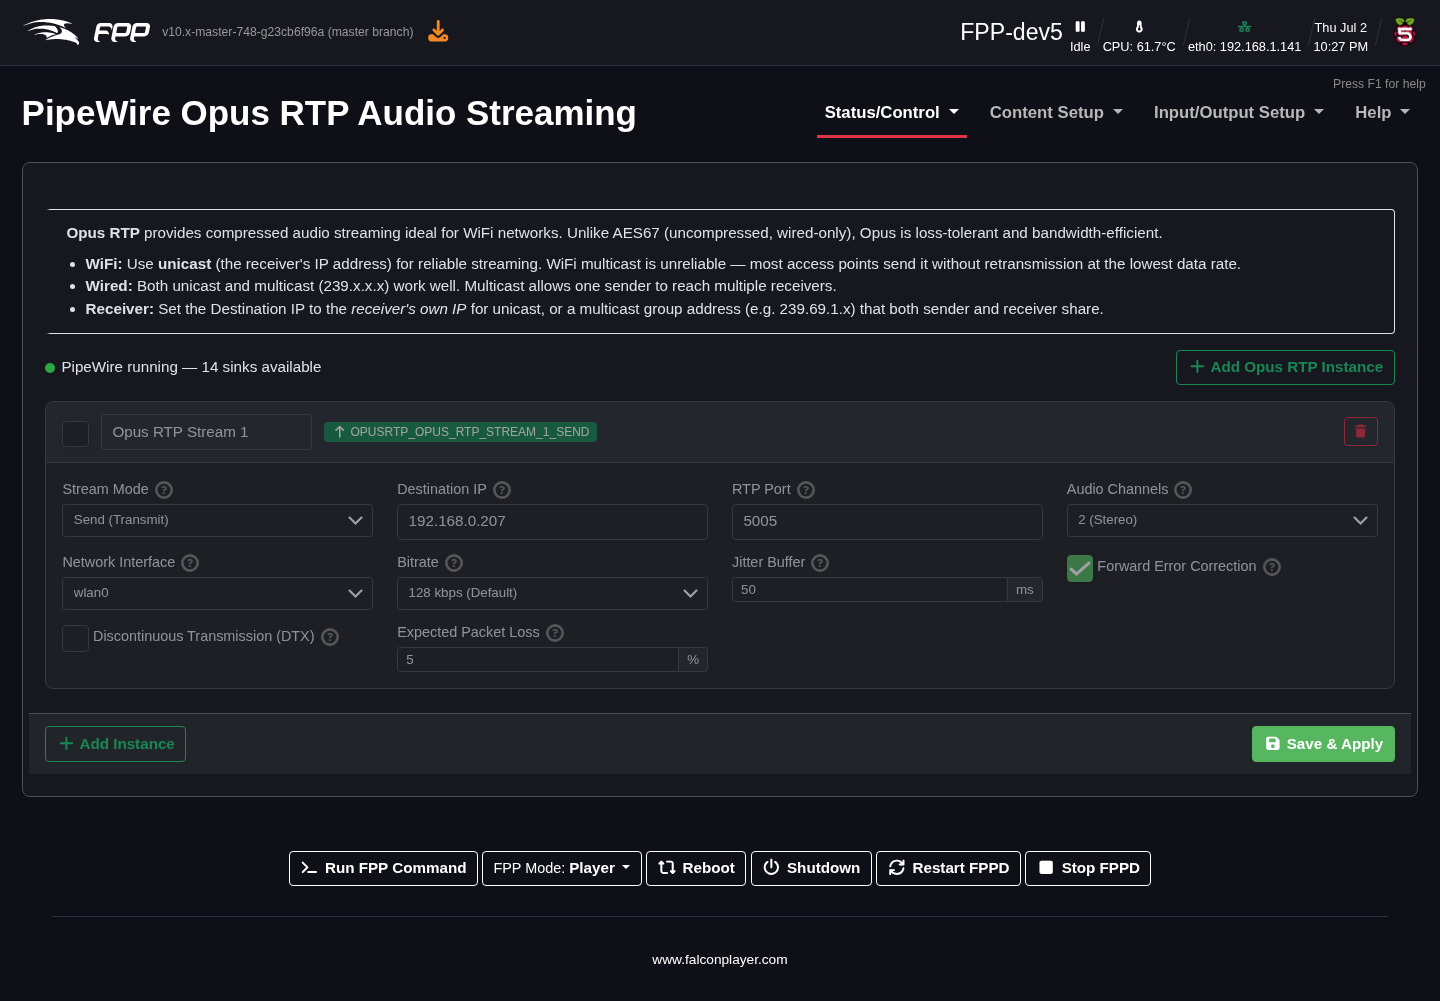The width and height of the screenshot is (1440, 1001).
Task: Open the Network Interface wlan0 dropdown
Action: point(217,593)
